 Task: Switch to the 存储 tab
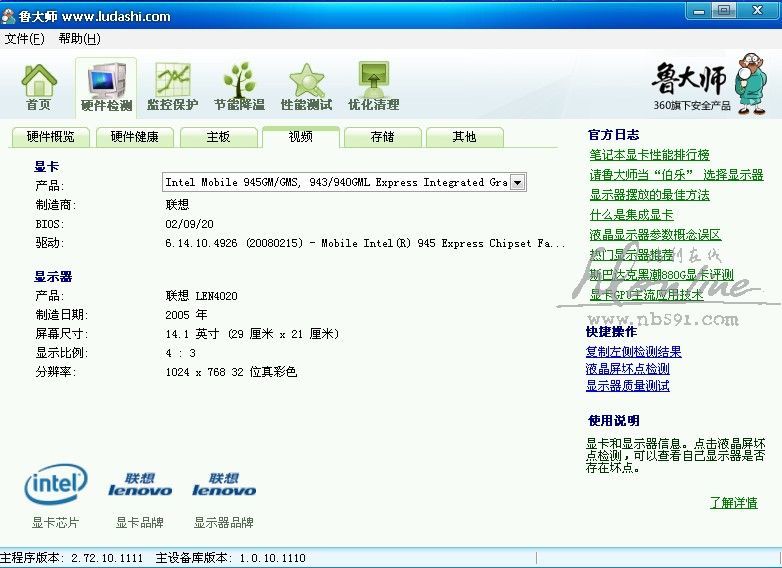pos(383,137)
